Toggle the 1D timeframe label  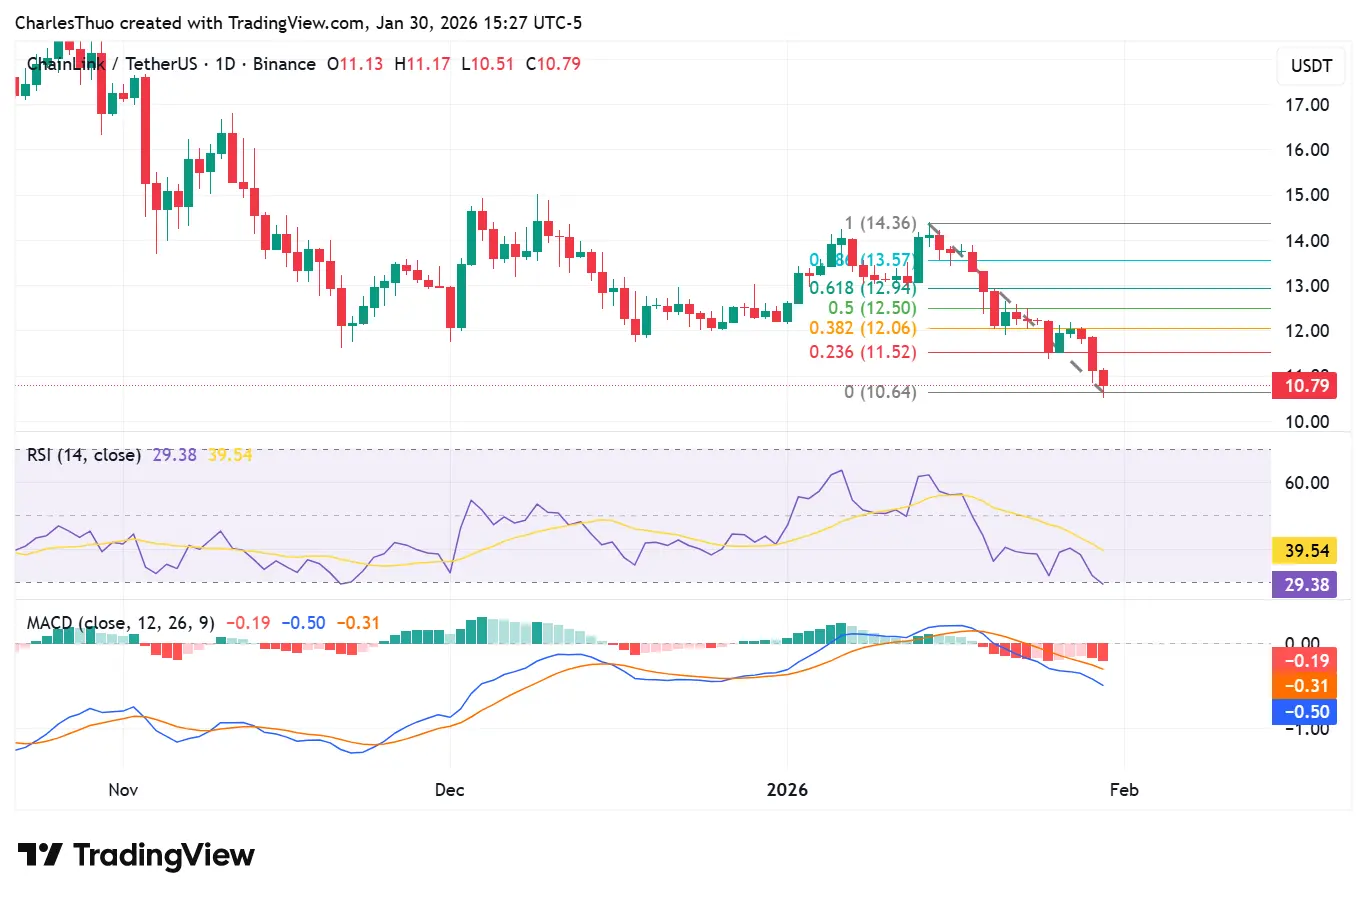point(224,63)
